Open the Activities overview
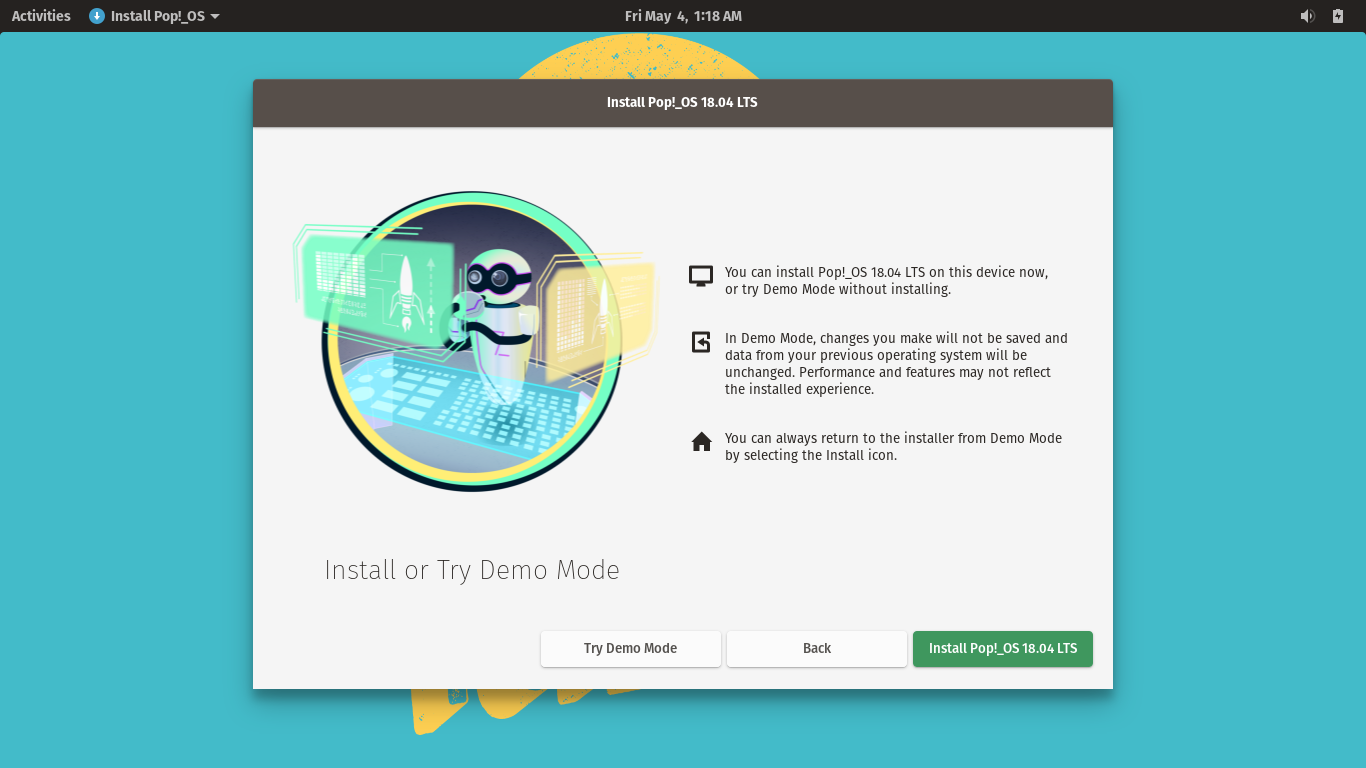The image size is (1366, 768). 41,16
